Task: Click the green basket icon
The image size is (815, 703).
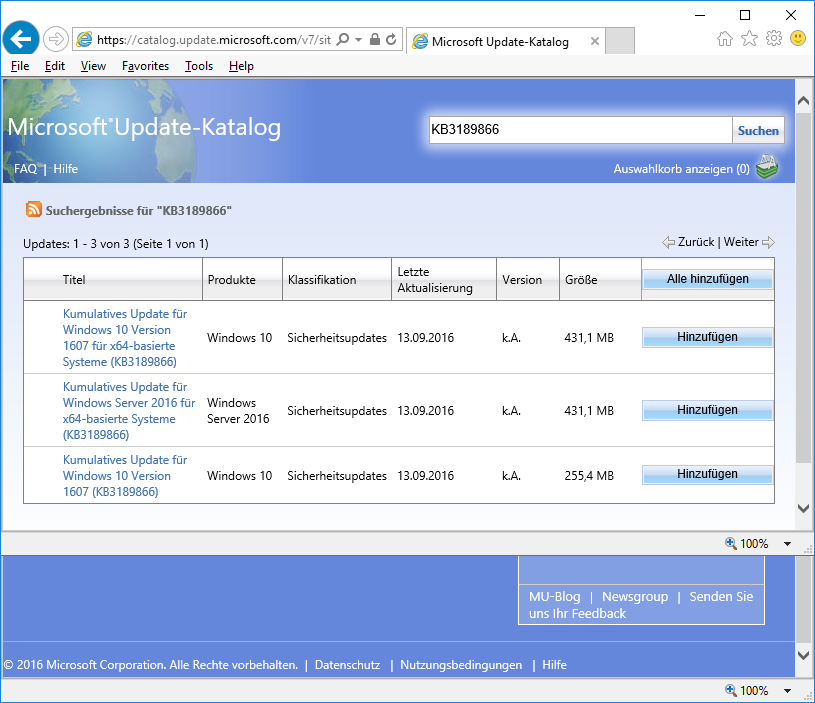Action: pos(767,167)
